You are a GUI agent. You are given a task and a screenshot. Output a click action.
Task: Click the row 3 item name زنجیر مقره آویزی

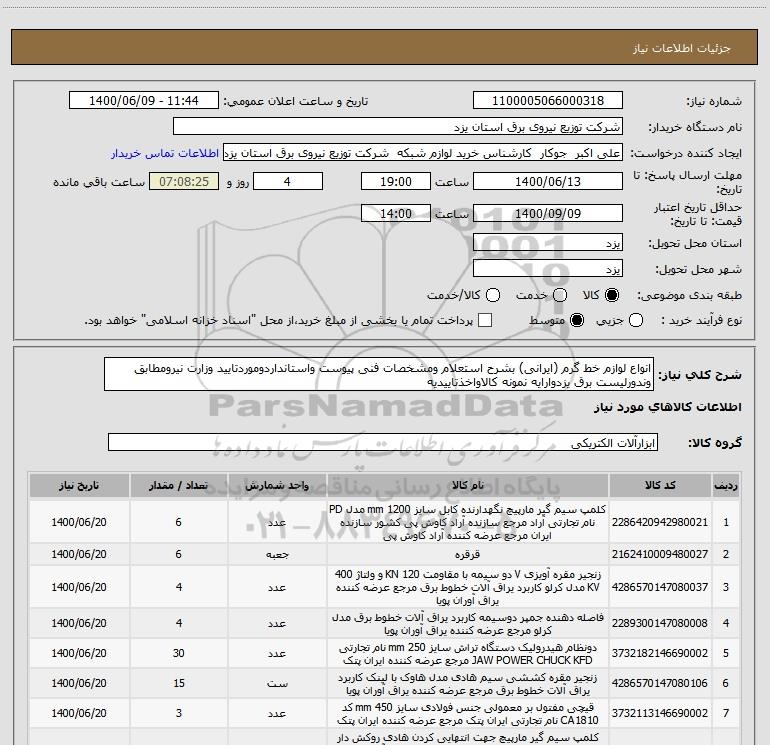(x=468, y=587)
